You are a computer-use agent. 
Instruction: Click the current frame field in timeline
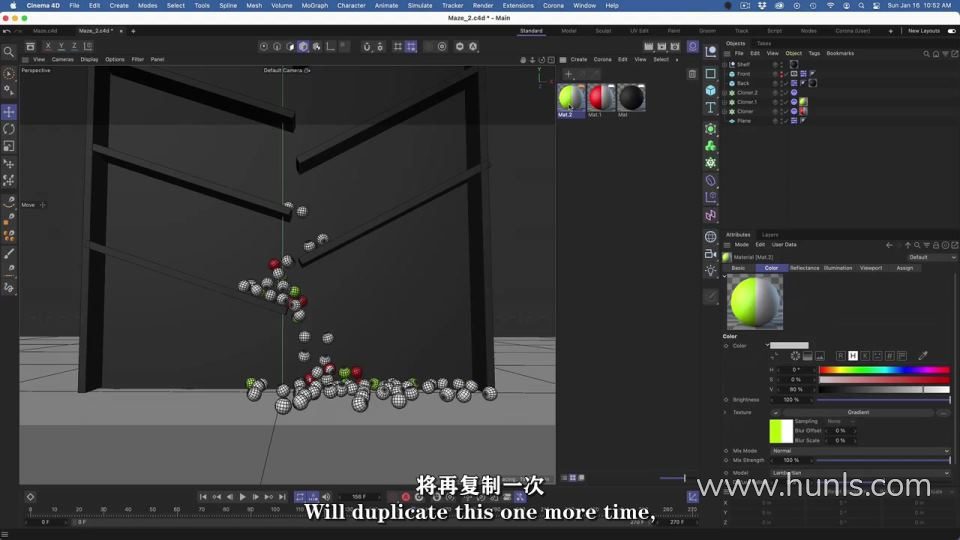tap(358, 497)
